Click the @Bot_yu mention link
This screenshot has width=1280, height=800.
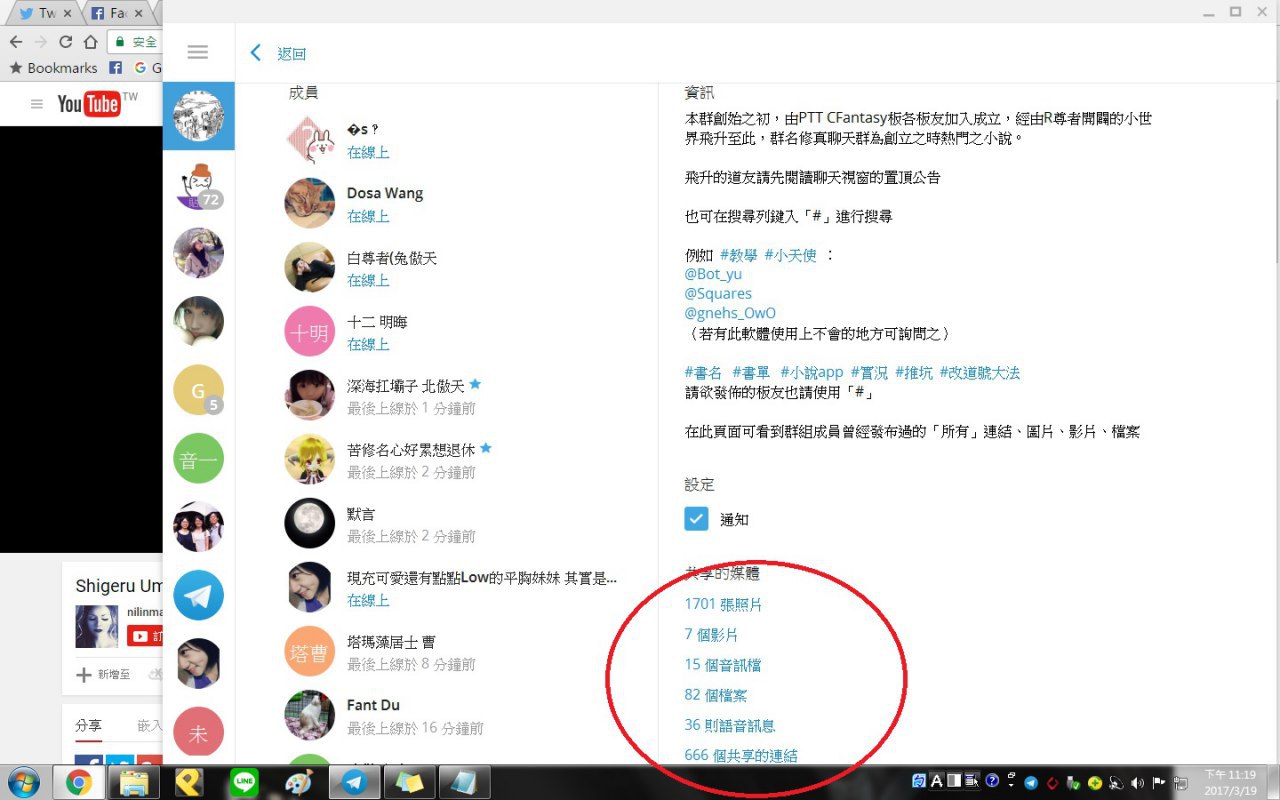713,274
